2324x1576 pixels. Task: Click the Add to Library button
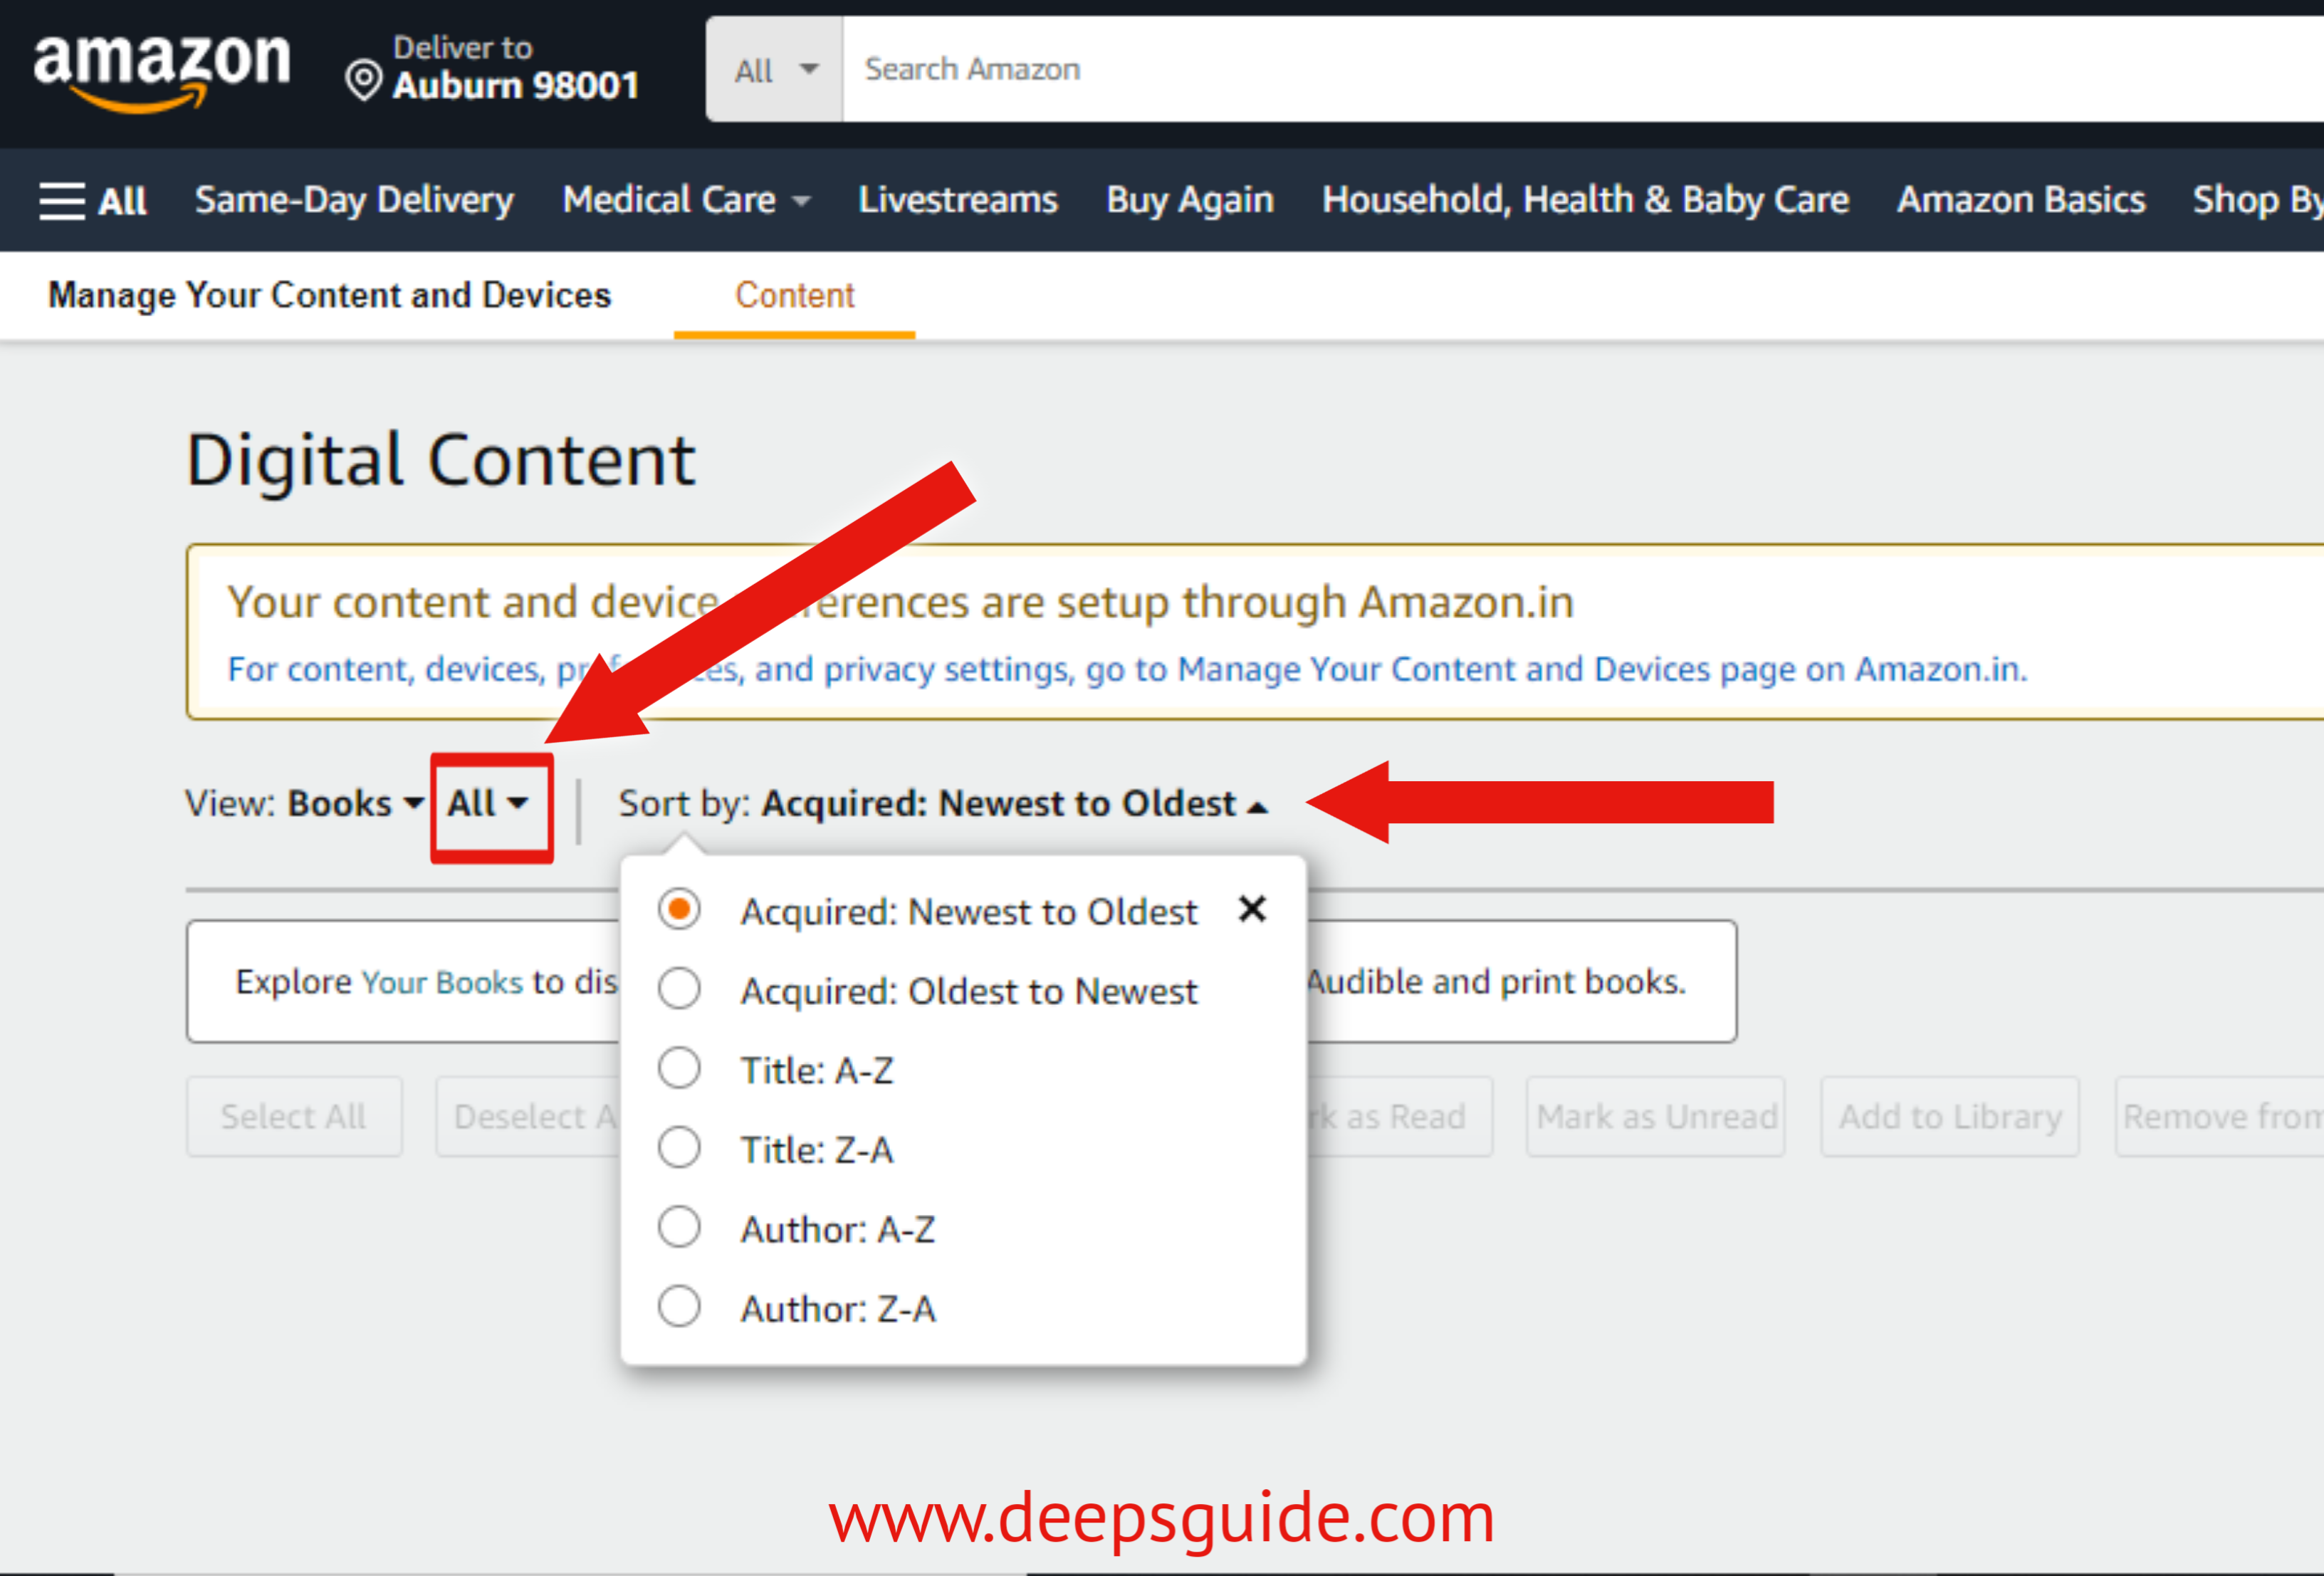(x=1950, y=1116)
